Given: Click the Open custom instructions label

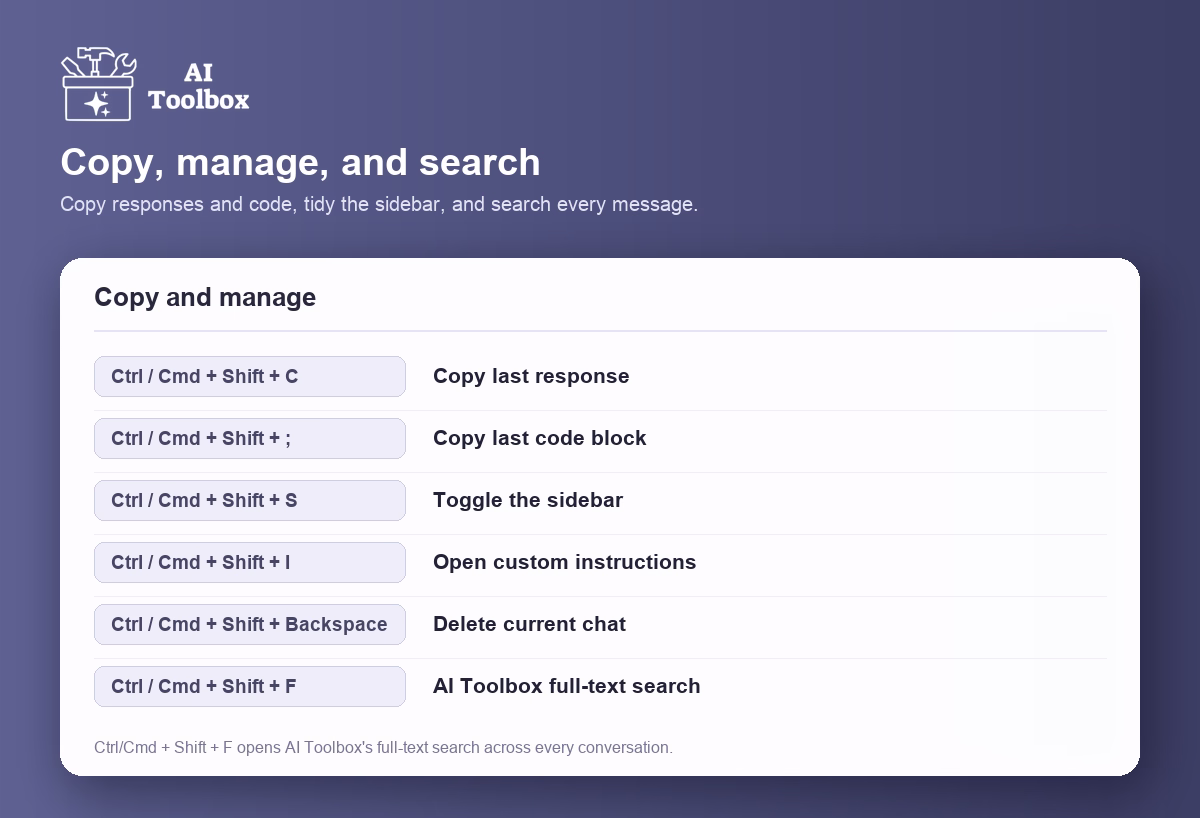Looking at the screenshot, I should [564, 562].
